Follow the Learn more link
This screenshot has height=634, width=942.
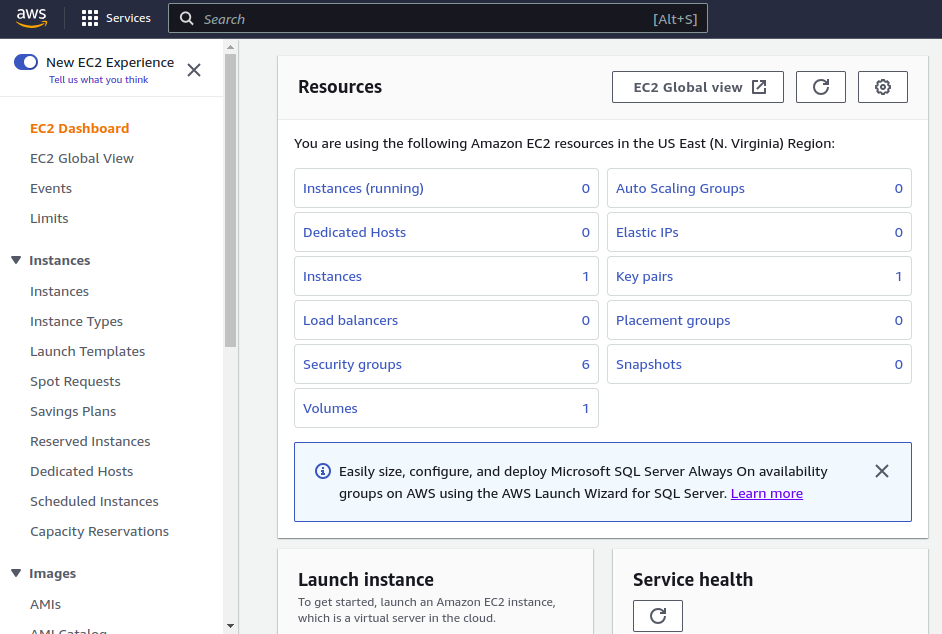coord(766,493)
